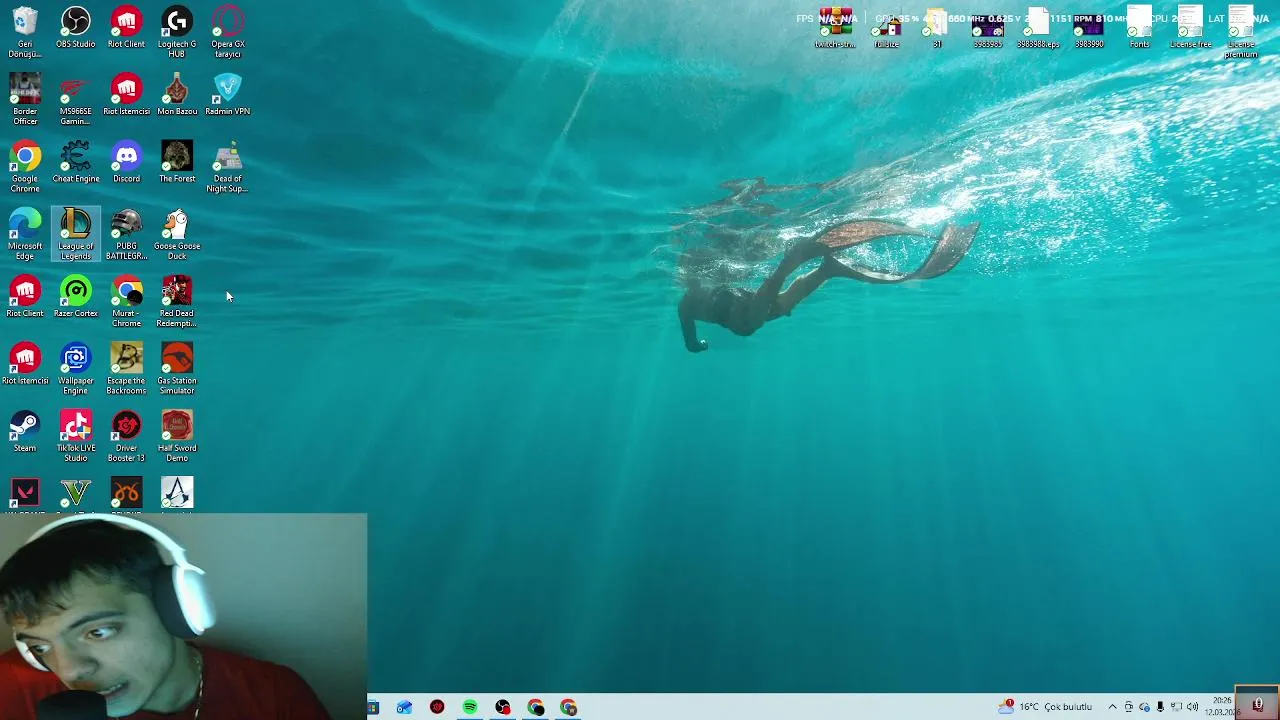The width and height of the screenshot is (1280, 720).
Task: Open the Wallpaper Engine desktop icon
Action: tap(76, 369)
